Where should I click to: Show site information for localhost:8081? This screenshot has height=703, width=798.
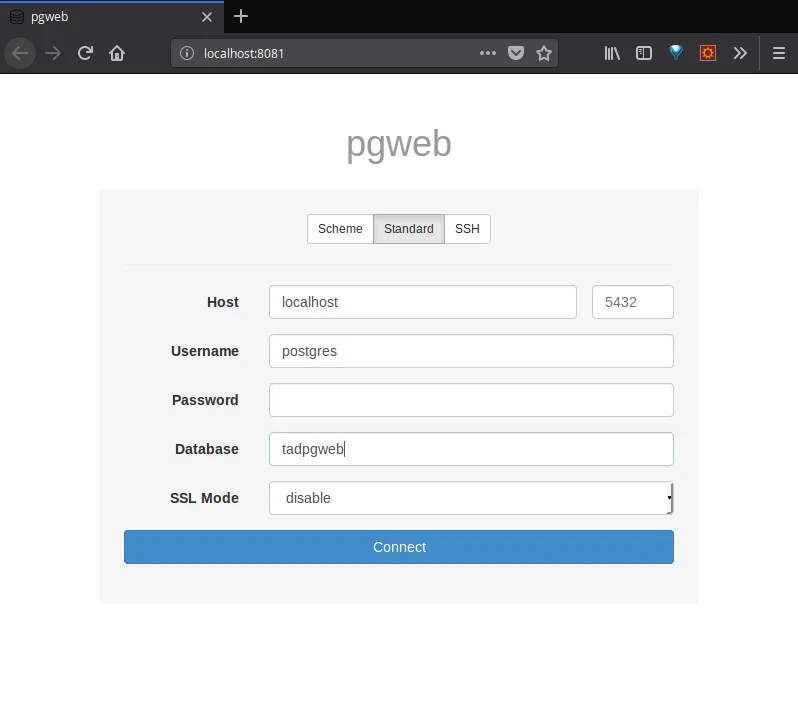coord(187,53)
